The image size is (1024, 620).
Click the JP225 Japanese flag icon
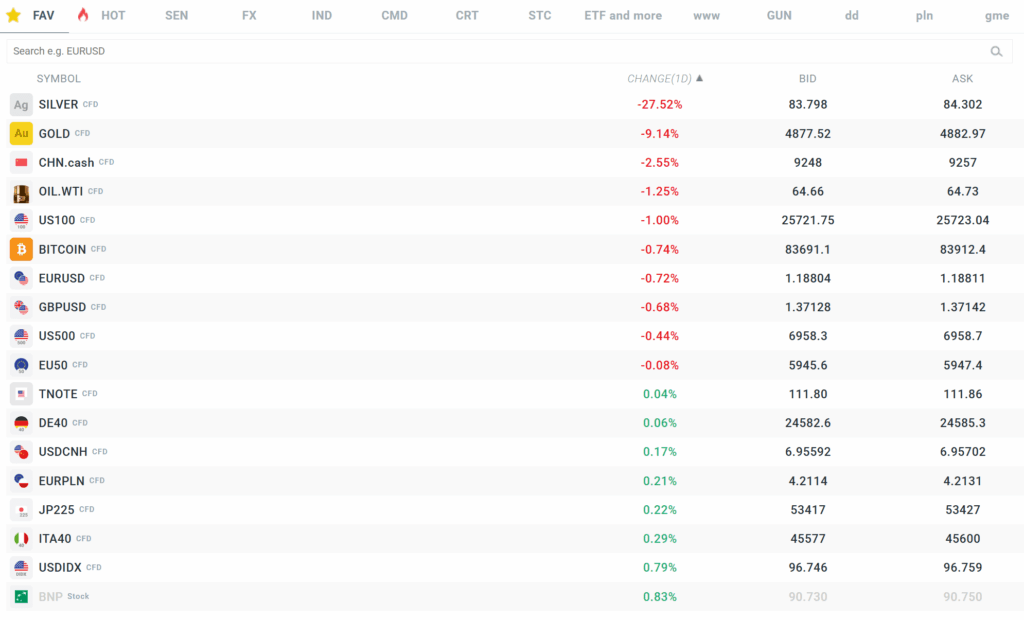point(21,510)
